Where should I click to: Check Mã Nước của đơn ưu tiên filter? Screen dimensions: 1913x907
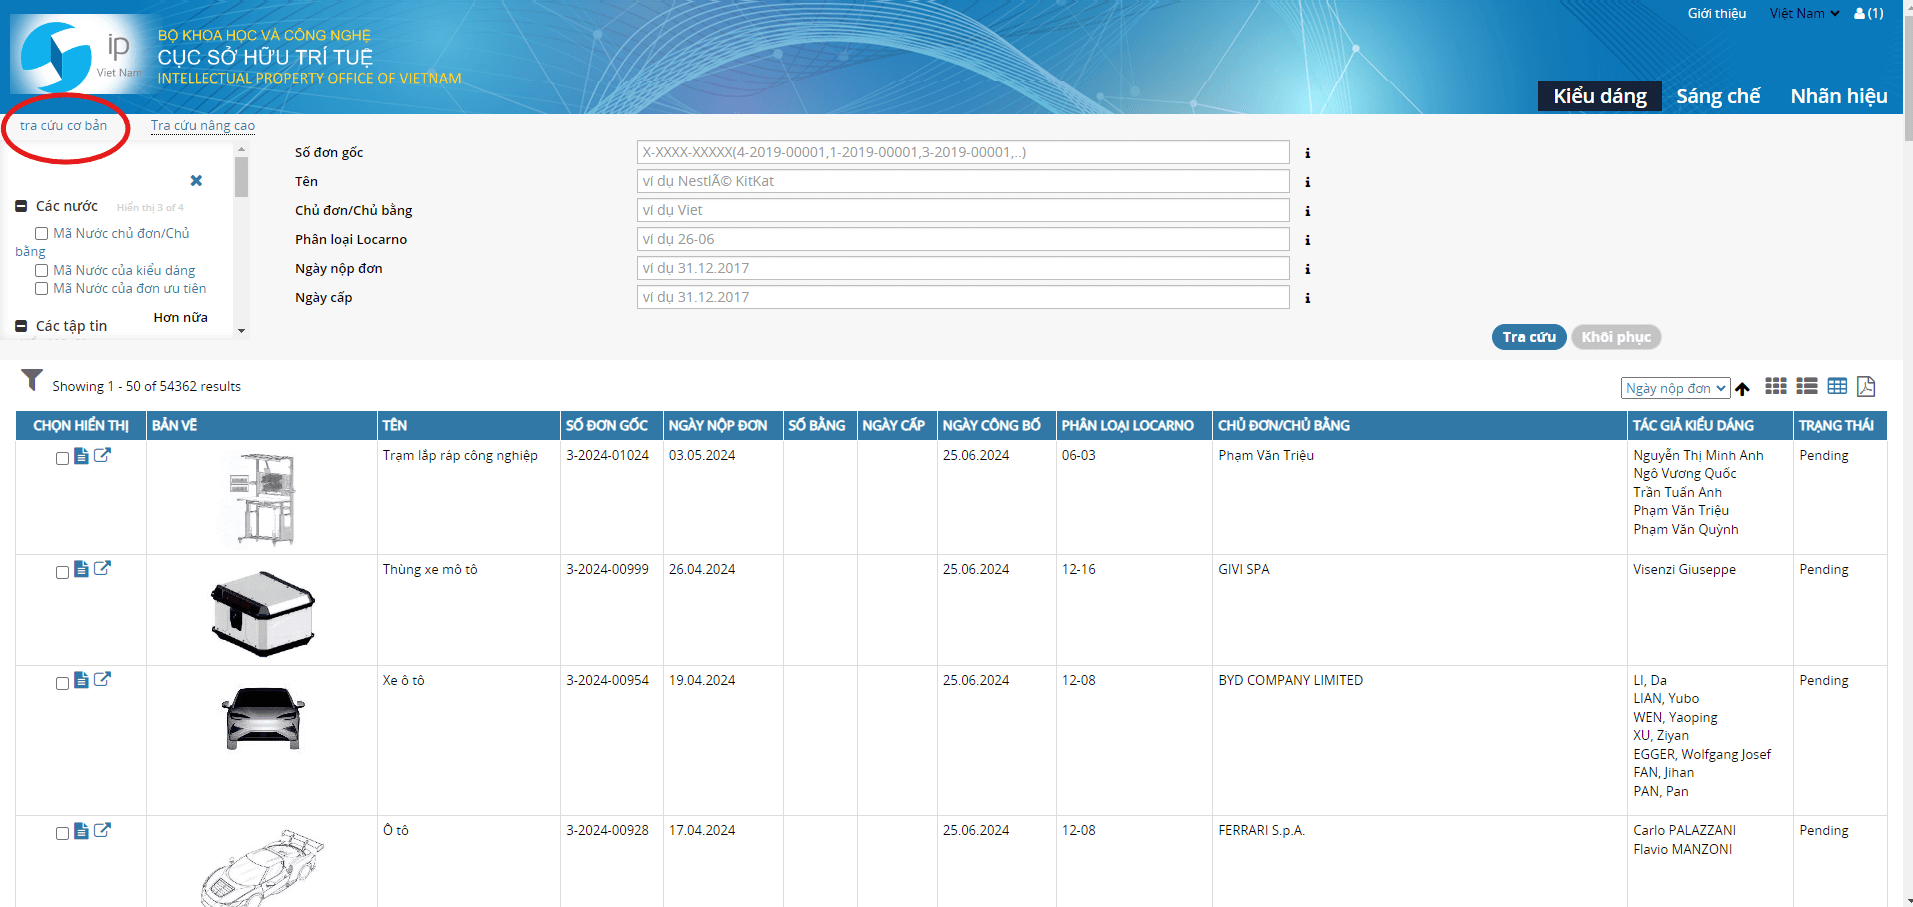coord(42,289)
